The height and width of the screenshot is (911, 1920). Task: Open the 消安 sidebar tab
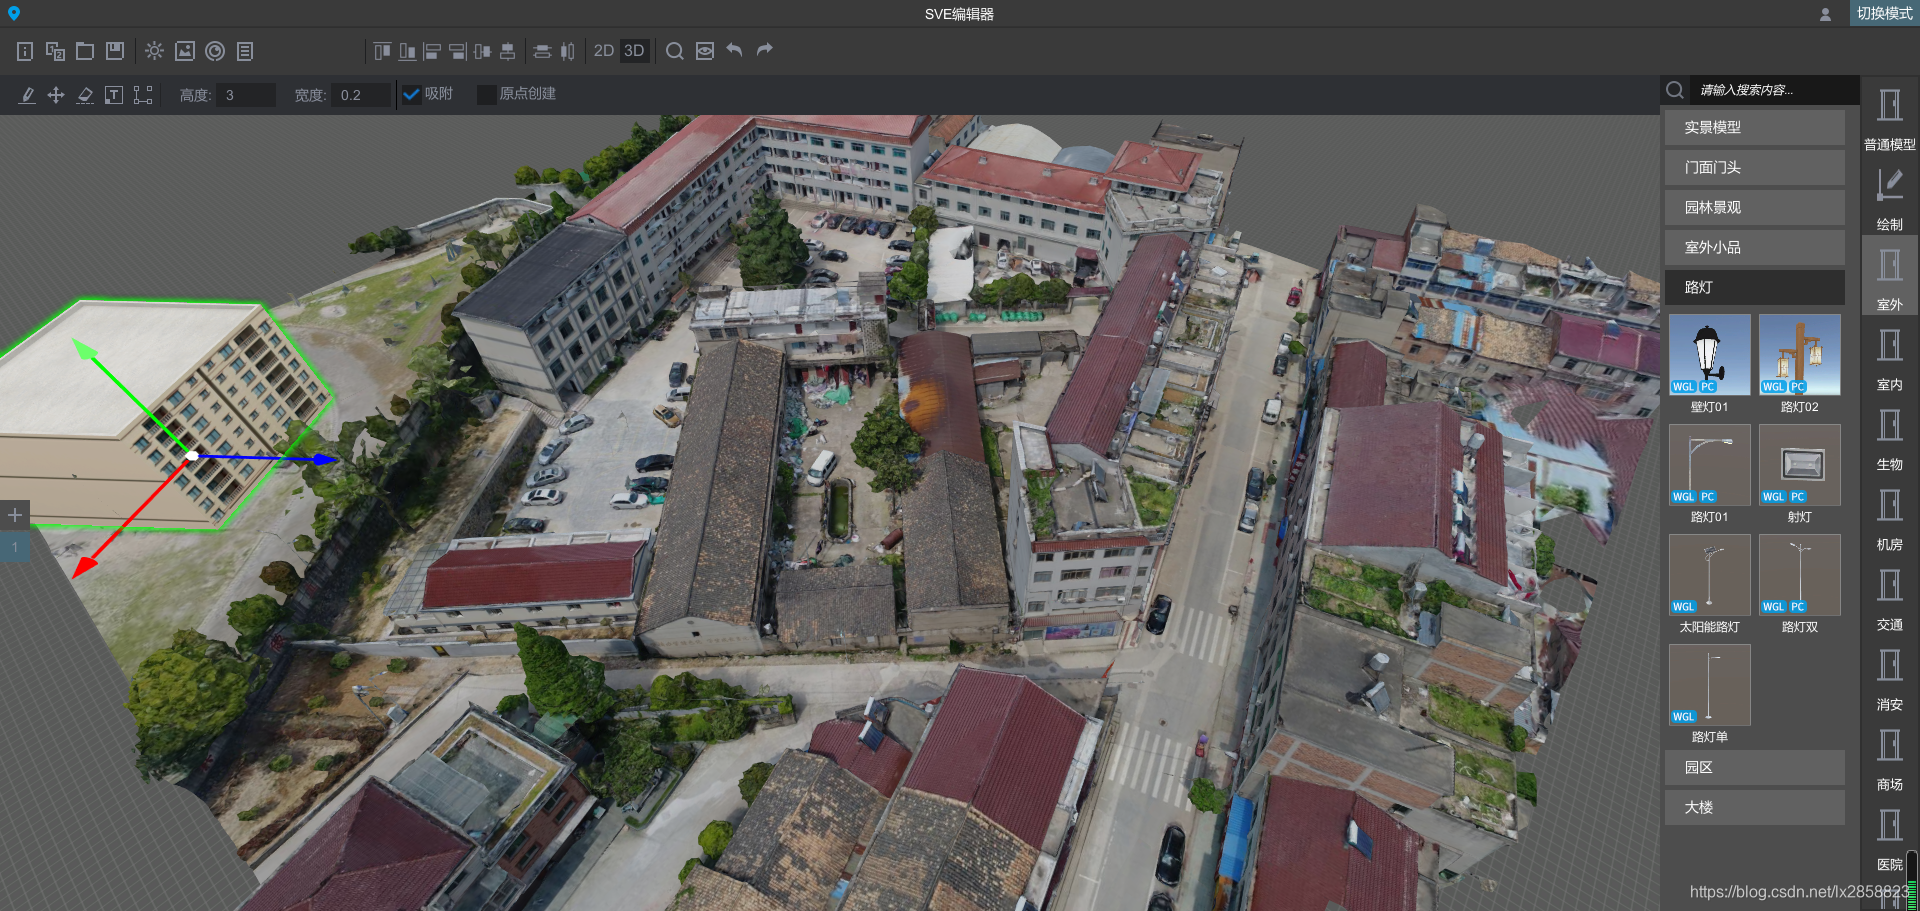pos(1890,677)
